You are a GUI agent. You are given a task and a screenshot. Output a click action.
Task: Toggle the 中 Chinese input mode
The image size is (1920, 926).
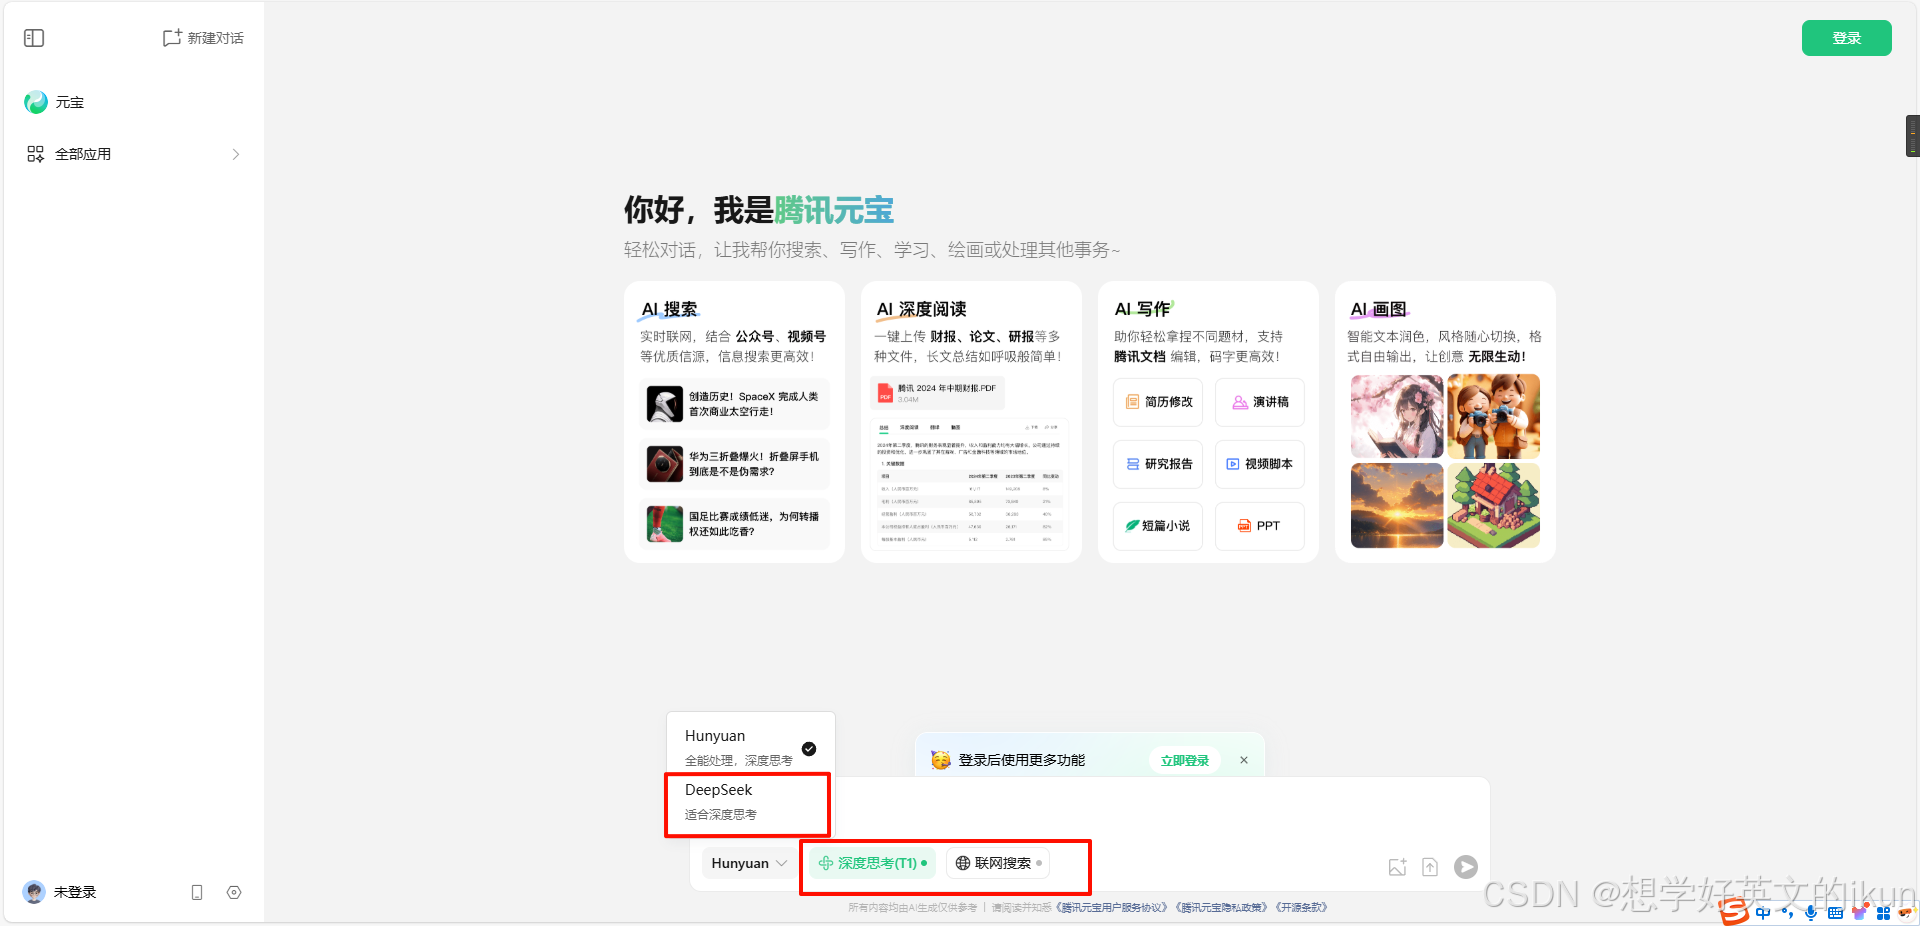[x=1762, y=913]
